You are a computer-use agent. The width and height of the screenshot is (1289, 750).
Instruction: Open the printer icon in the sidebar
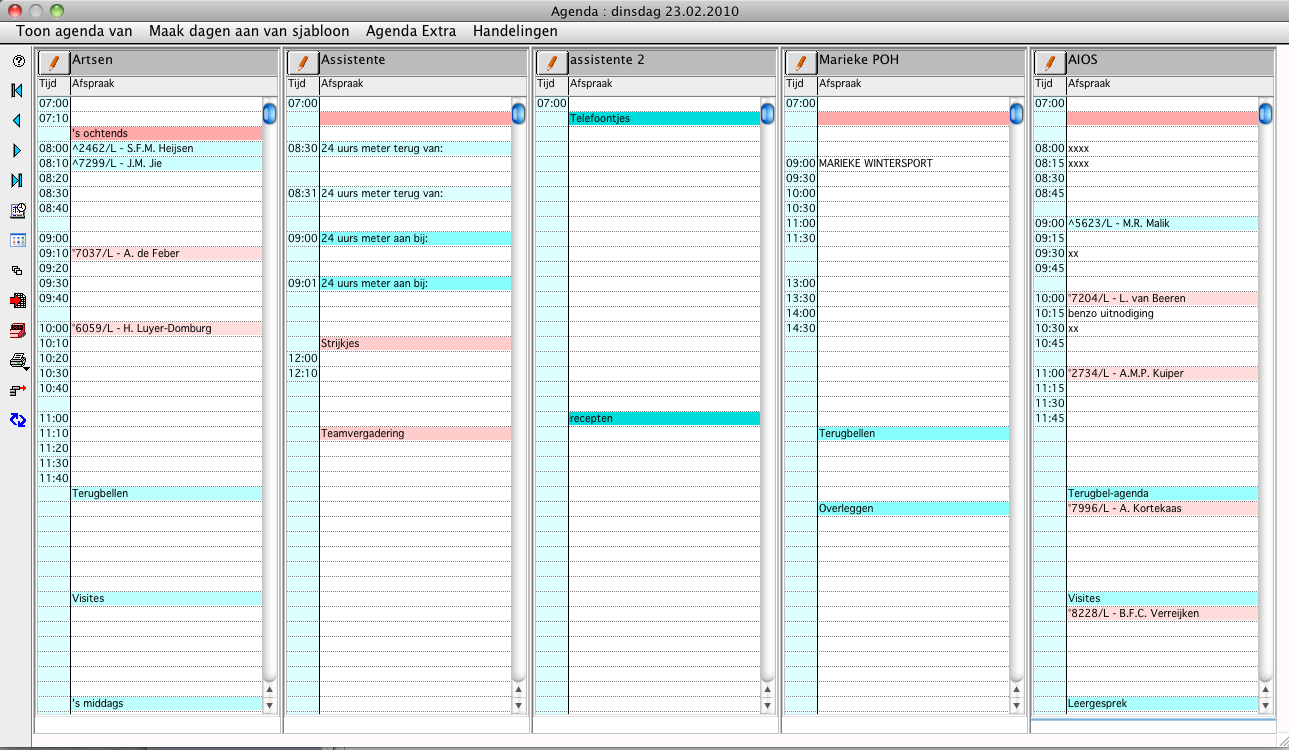[18, 360]
